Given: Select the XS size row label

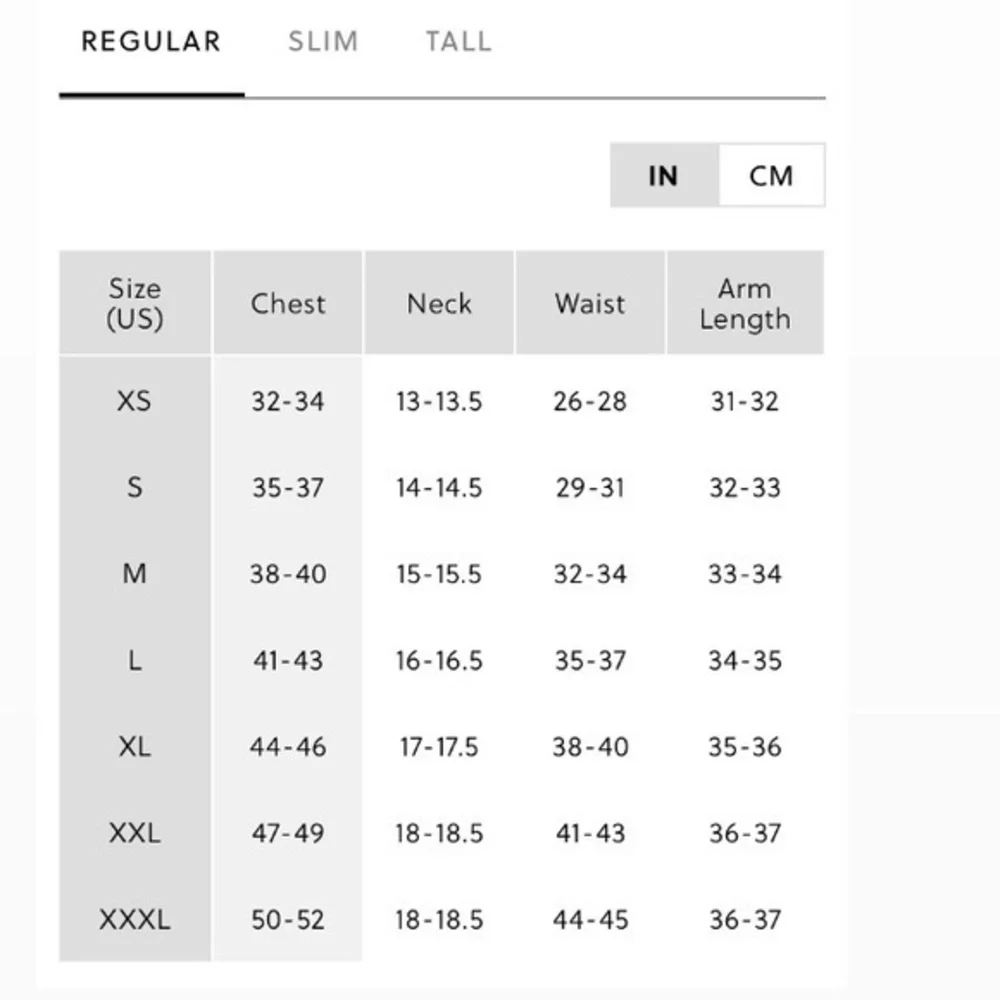Looking at the screenshot, I should coord(135,401).
